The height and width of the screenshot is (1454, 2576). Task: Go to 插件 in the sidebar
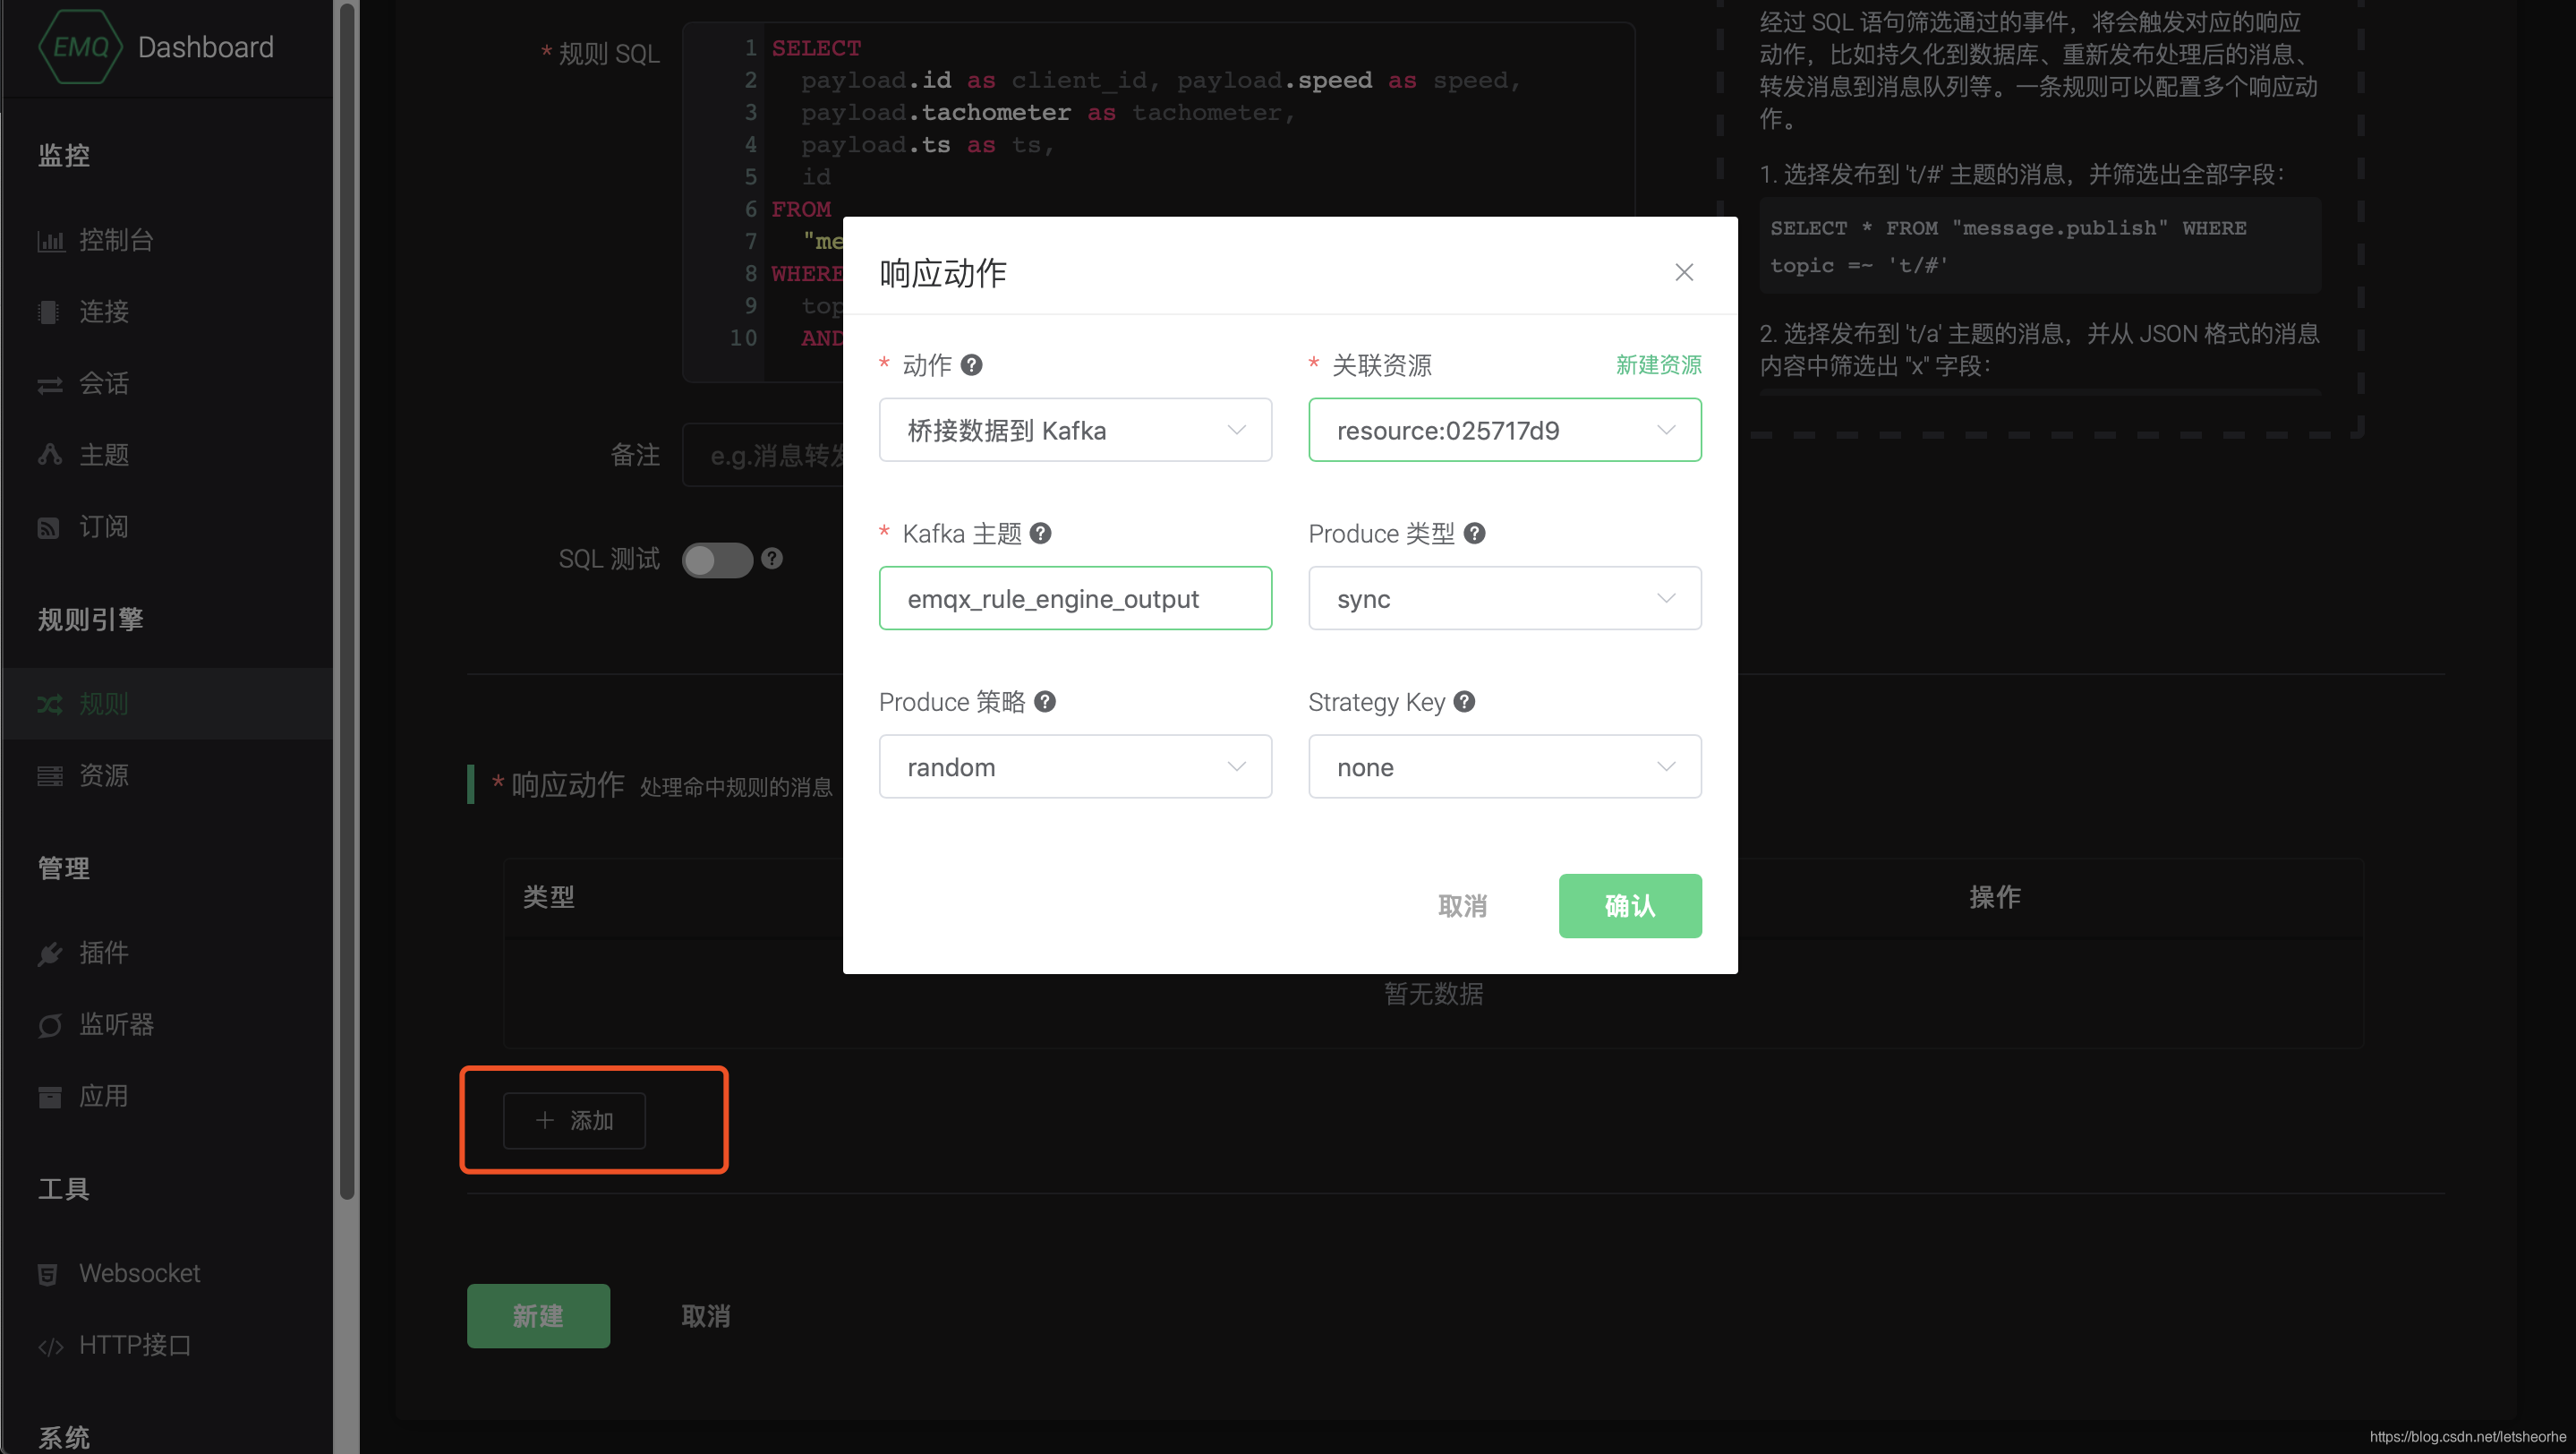(103, 952)
